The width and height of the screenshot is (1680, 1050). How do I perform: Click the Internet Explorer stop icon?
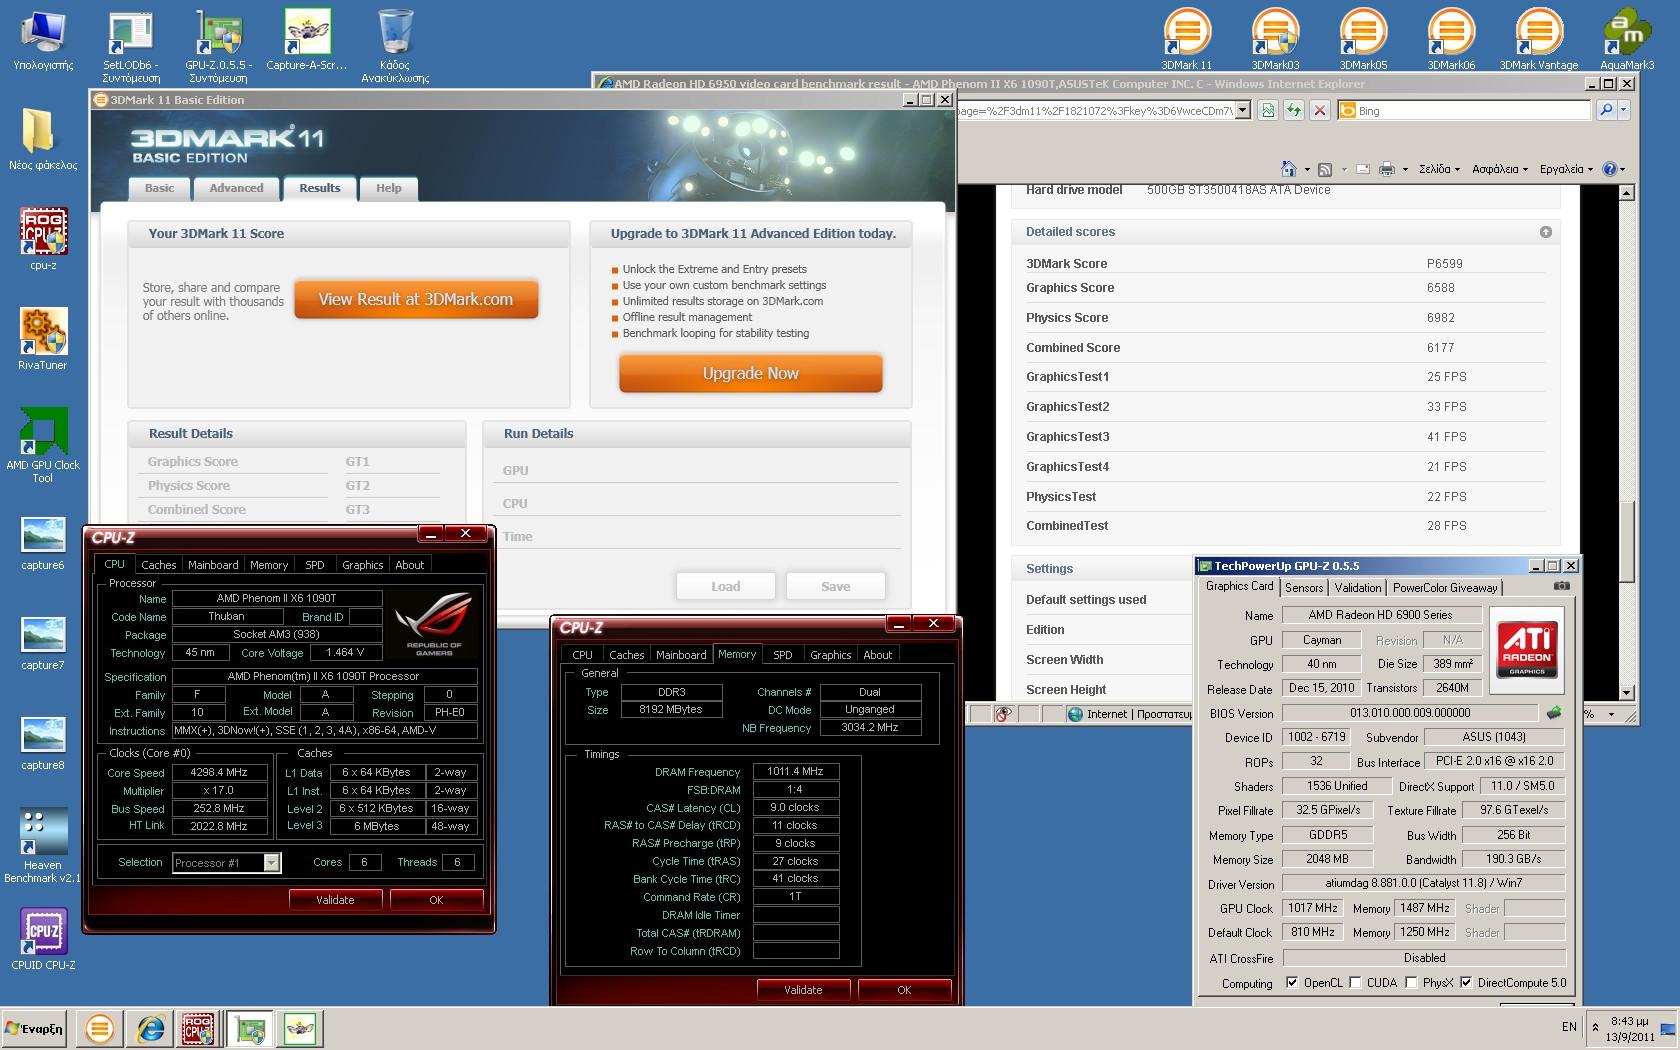point(1320,110)
